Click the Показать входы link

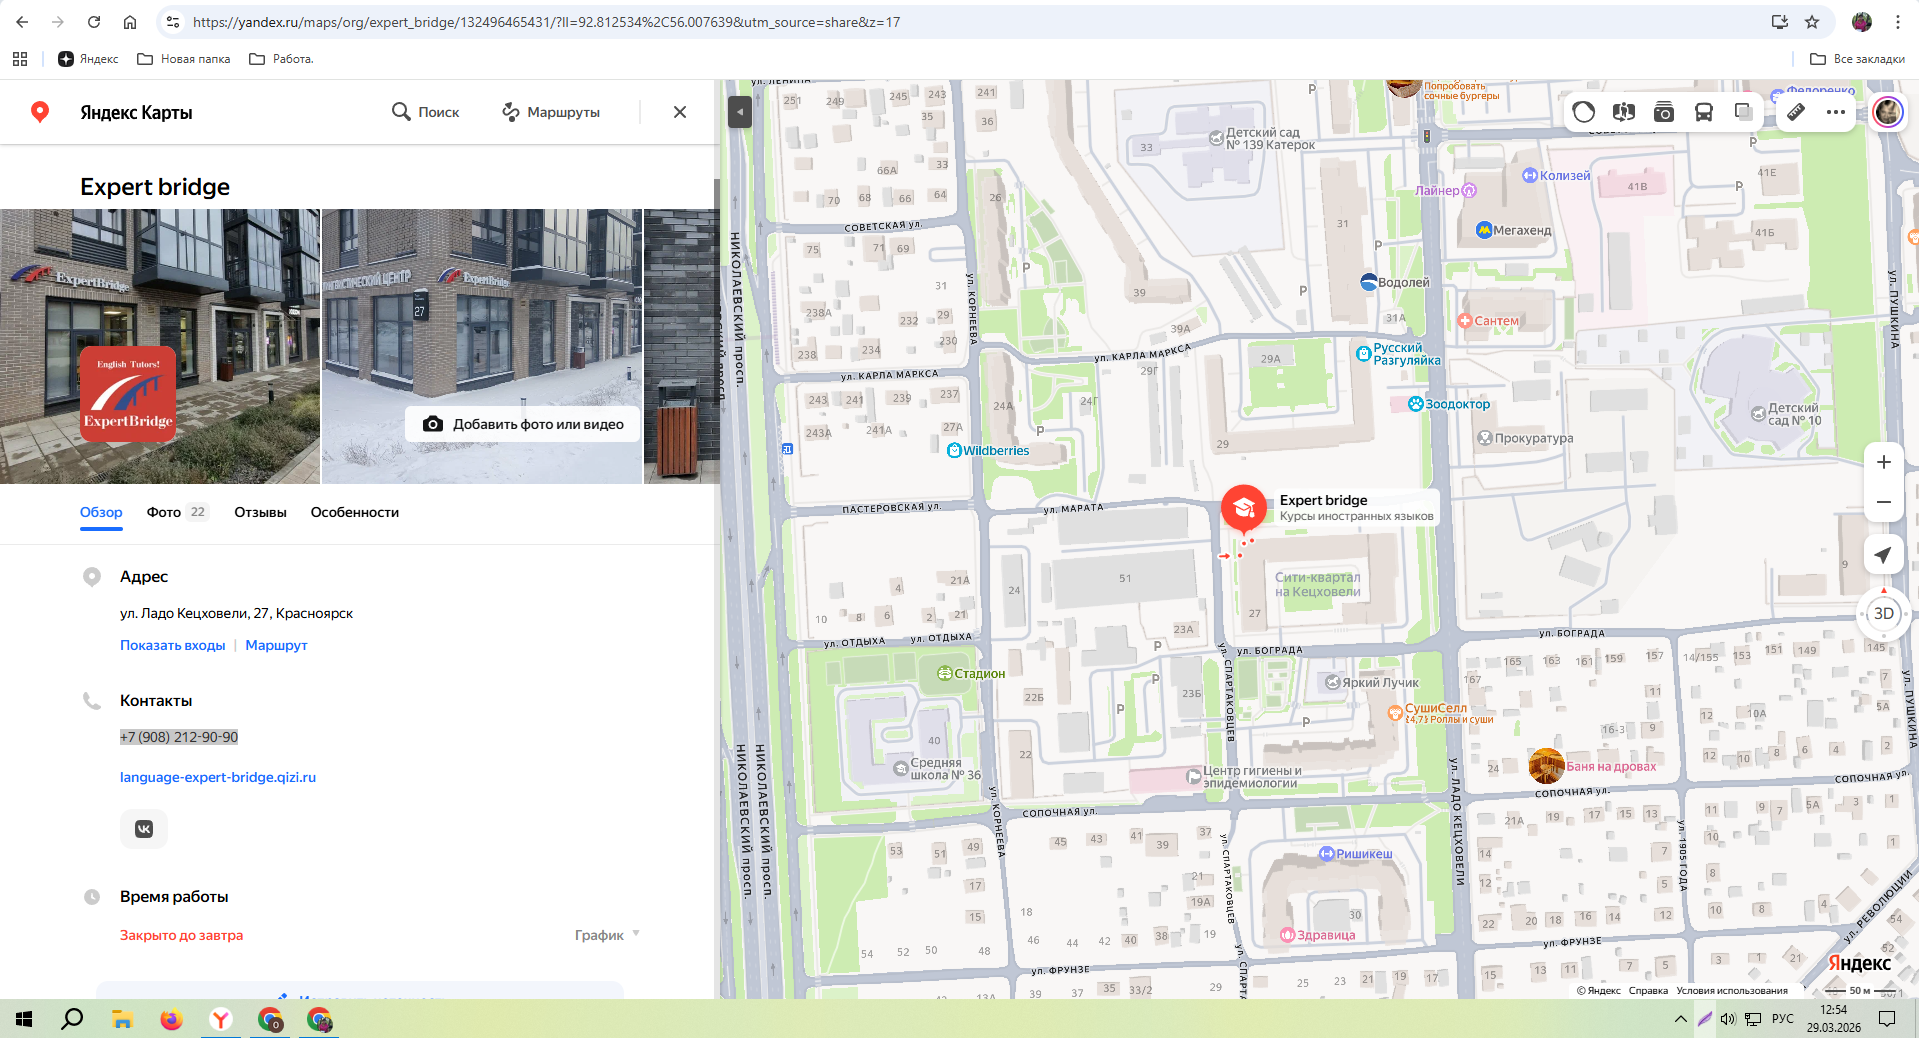[x=172, y=645]
